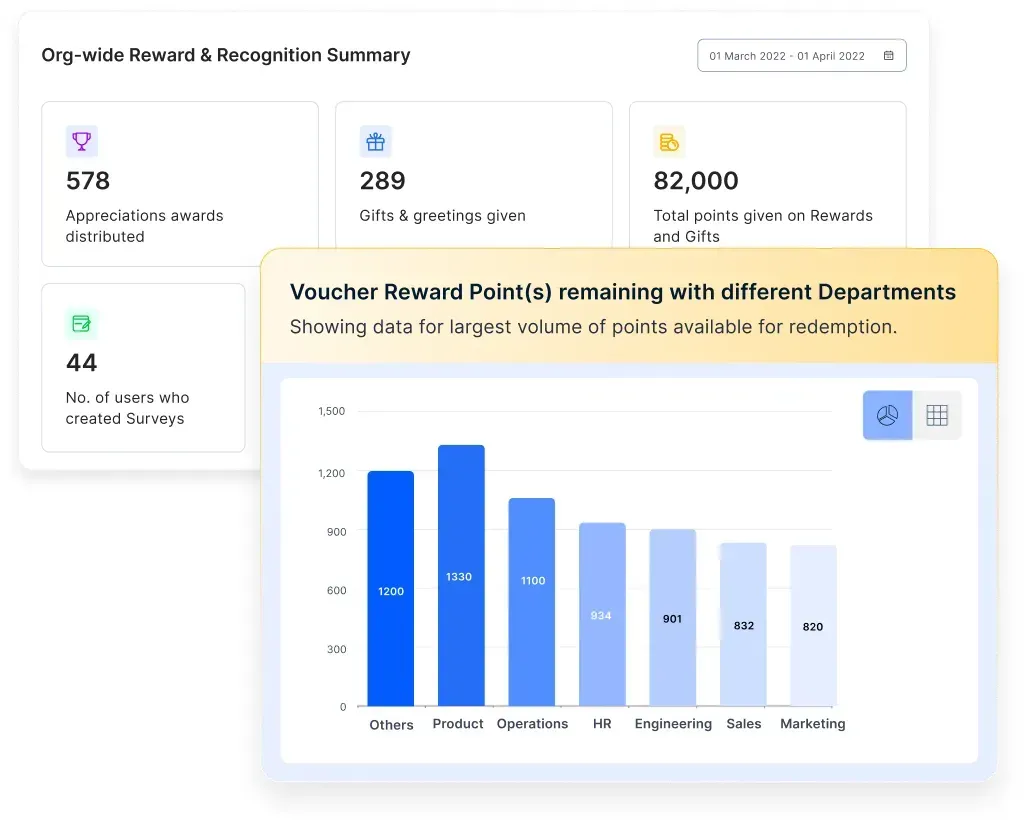Click the gift box icon
Viewport: 1029px width, 828px height.
point(375,141)
